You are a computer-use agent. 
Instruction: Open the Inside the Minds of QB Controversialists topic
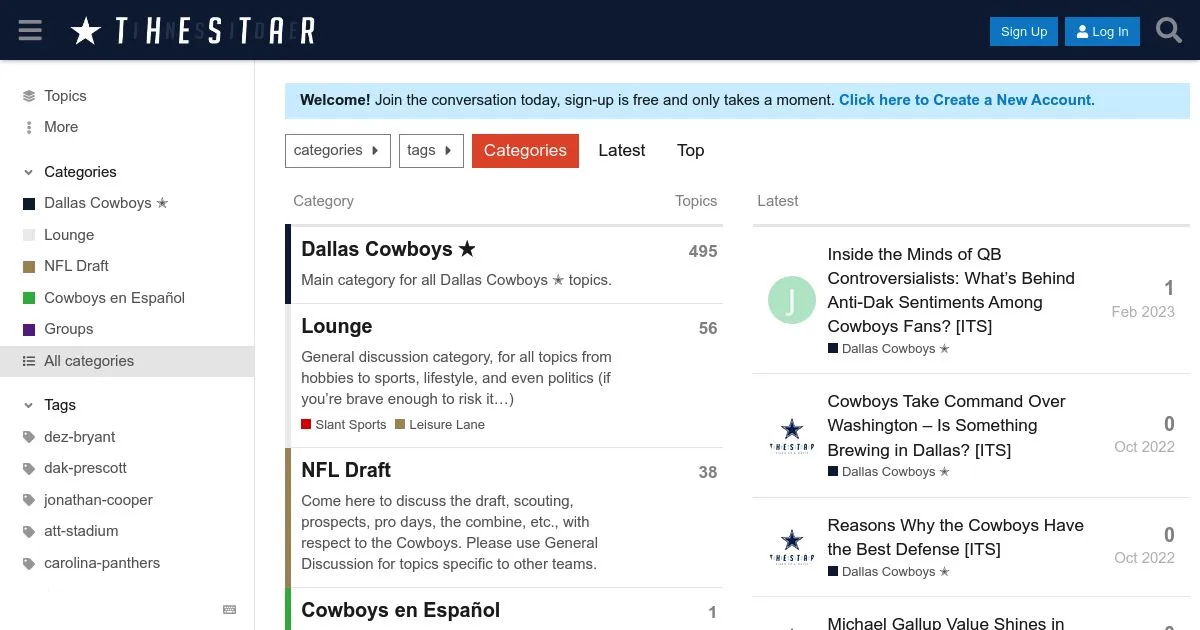click(x=951, y=290)
